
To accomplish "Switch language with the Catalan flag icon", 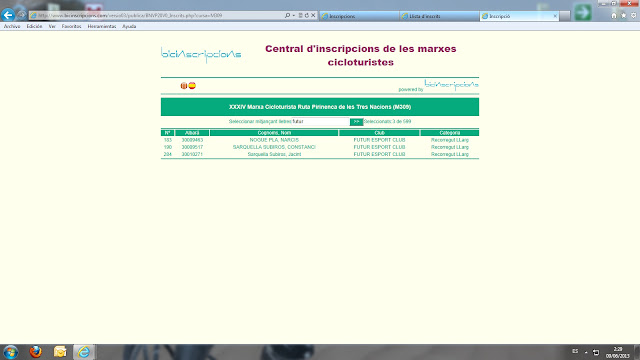I will (184, 85).
